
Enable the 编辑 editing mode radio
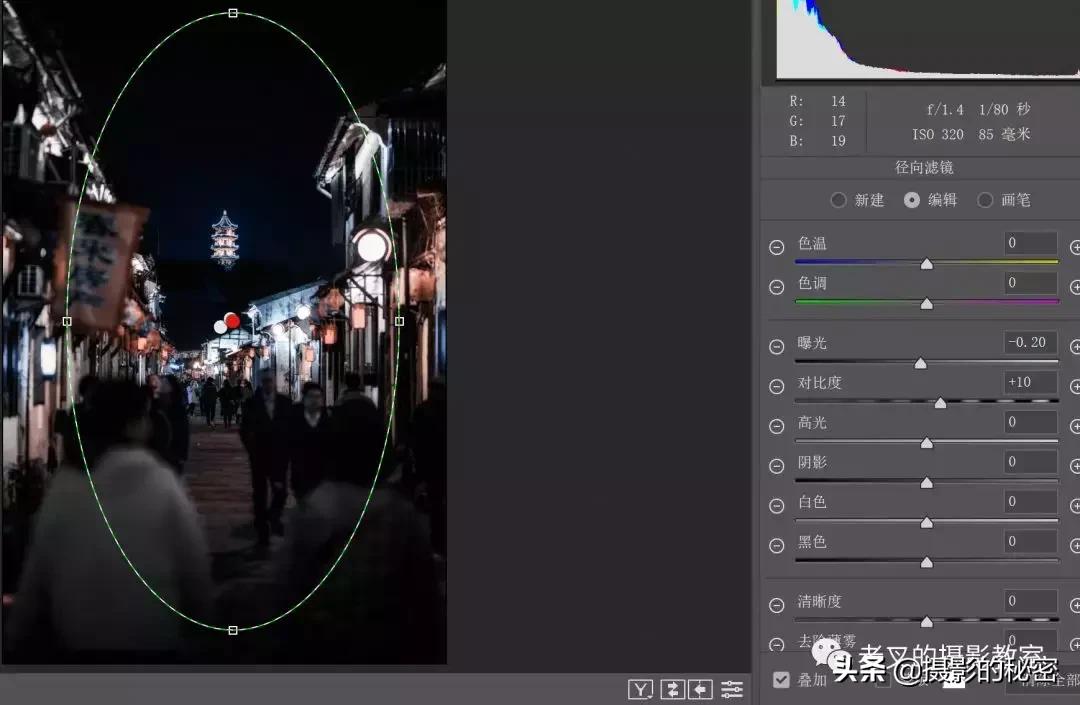(x=912, y=200)
